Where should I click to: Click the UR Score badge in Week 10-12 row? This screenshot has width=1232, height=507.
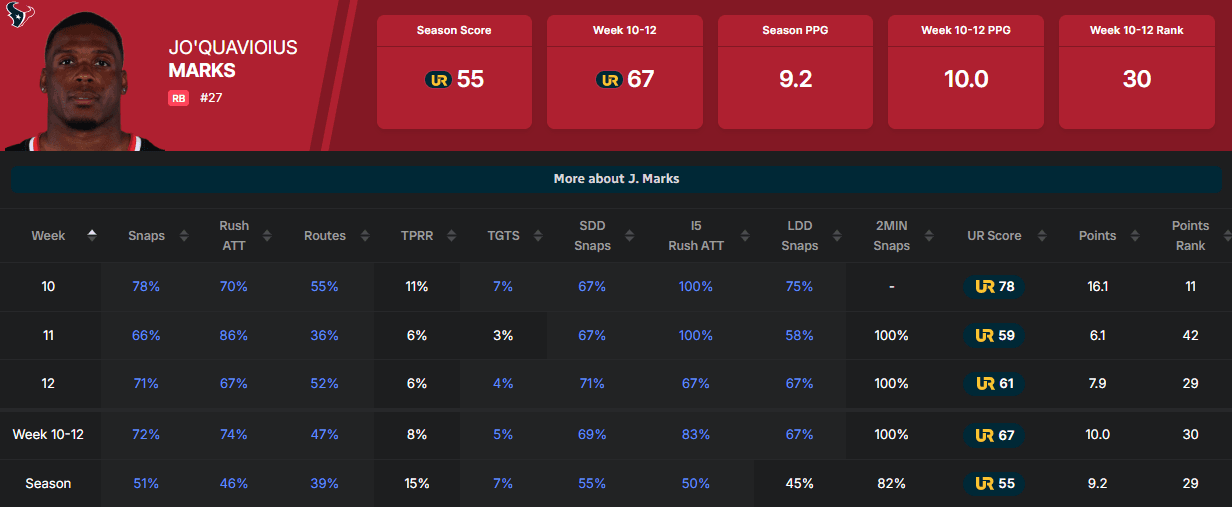click(995, 435)
